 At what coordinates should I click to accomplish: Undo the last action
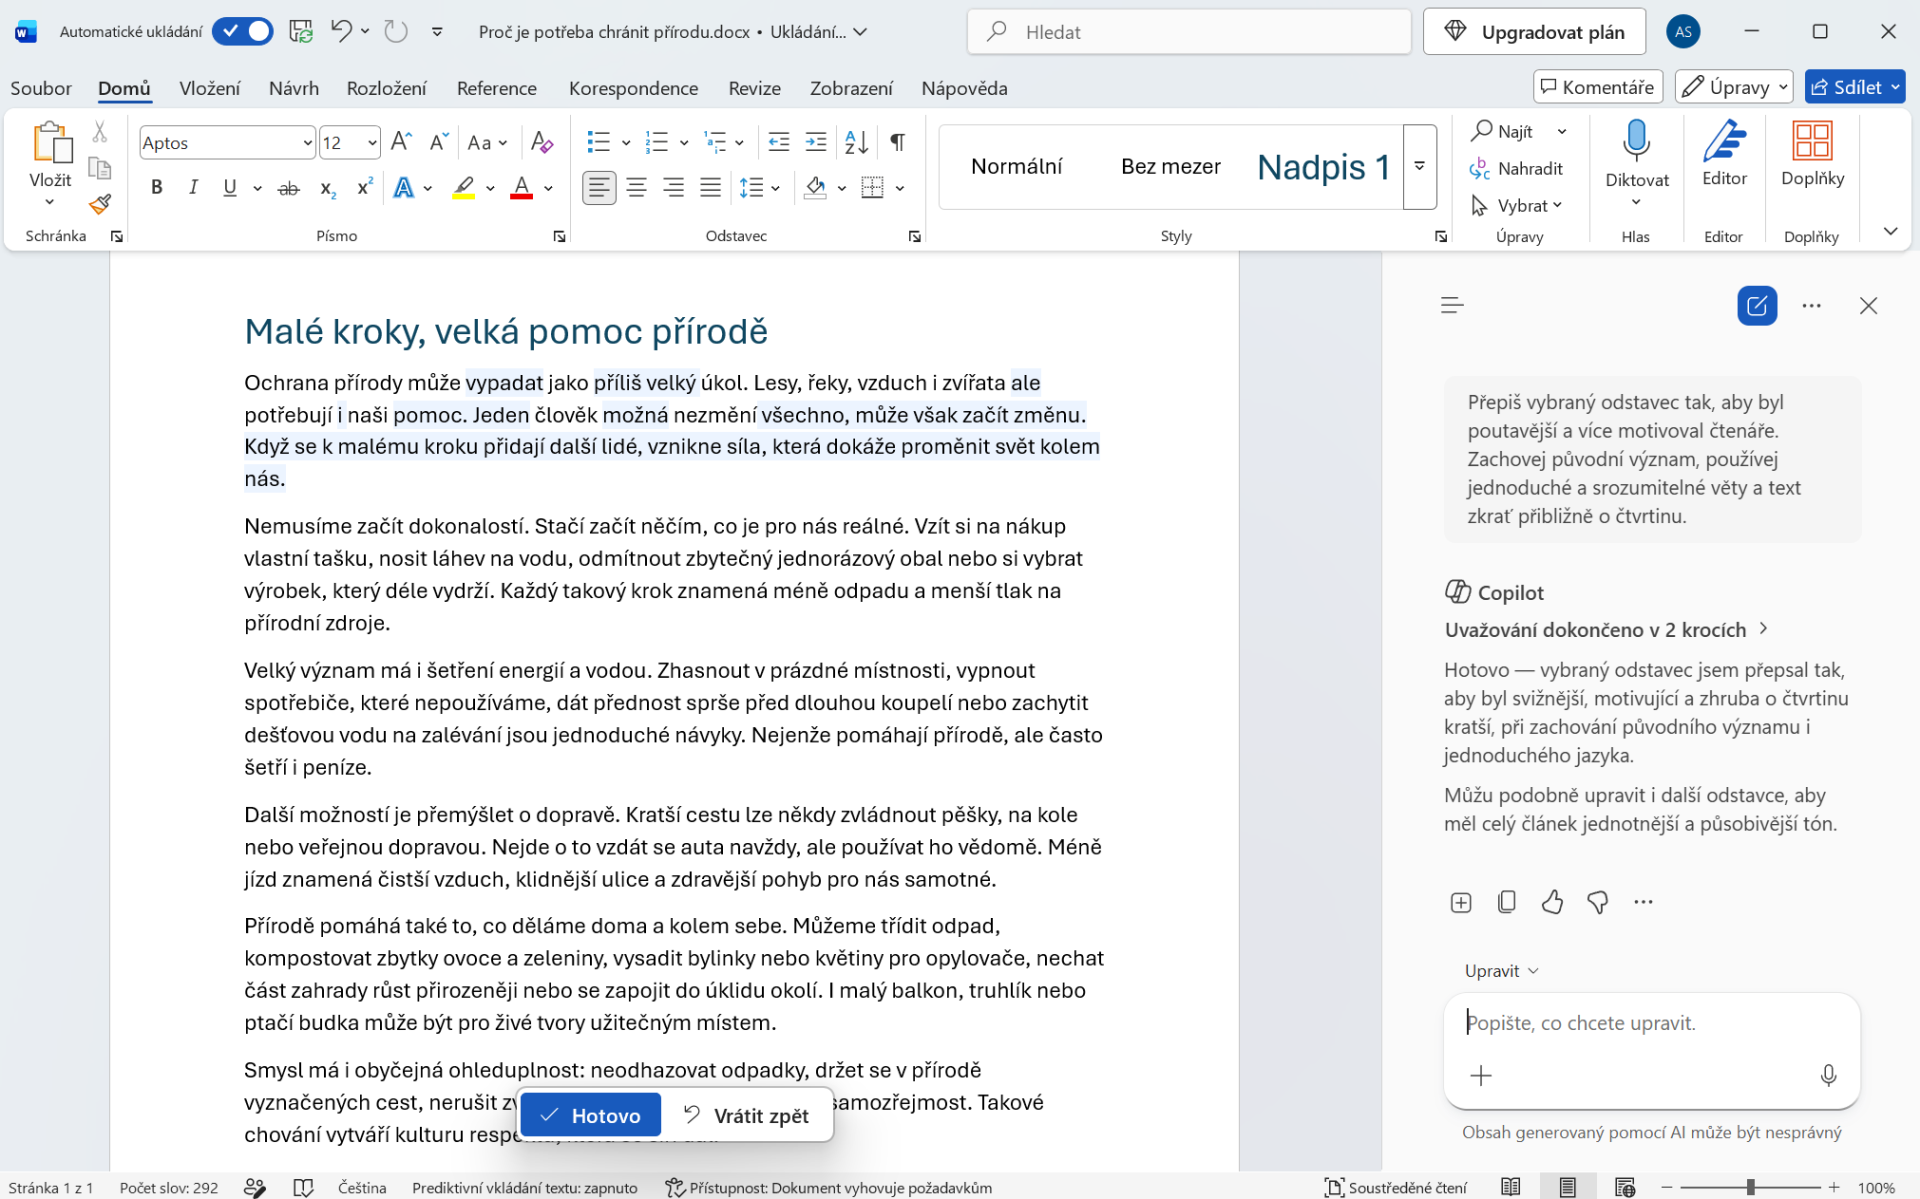(x=341, y=31)
